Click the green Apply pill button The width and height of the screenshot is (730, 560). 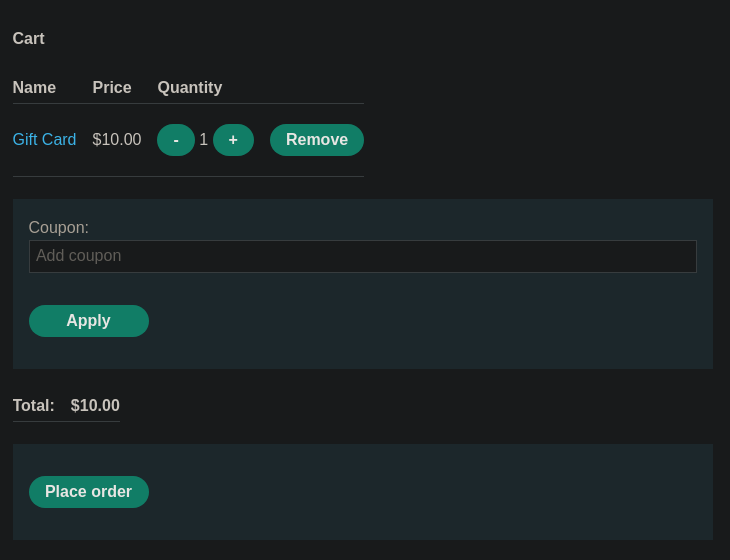click(89, 321)
